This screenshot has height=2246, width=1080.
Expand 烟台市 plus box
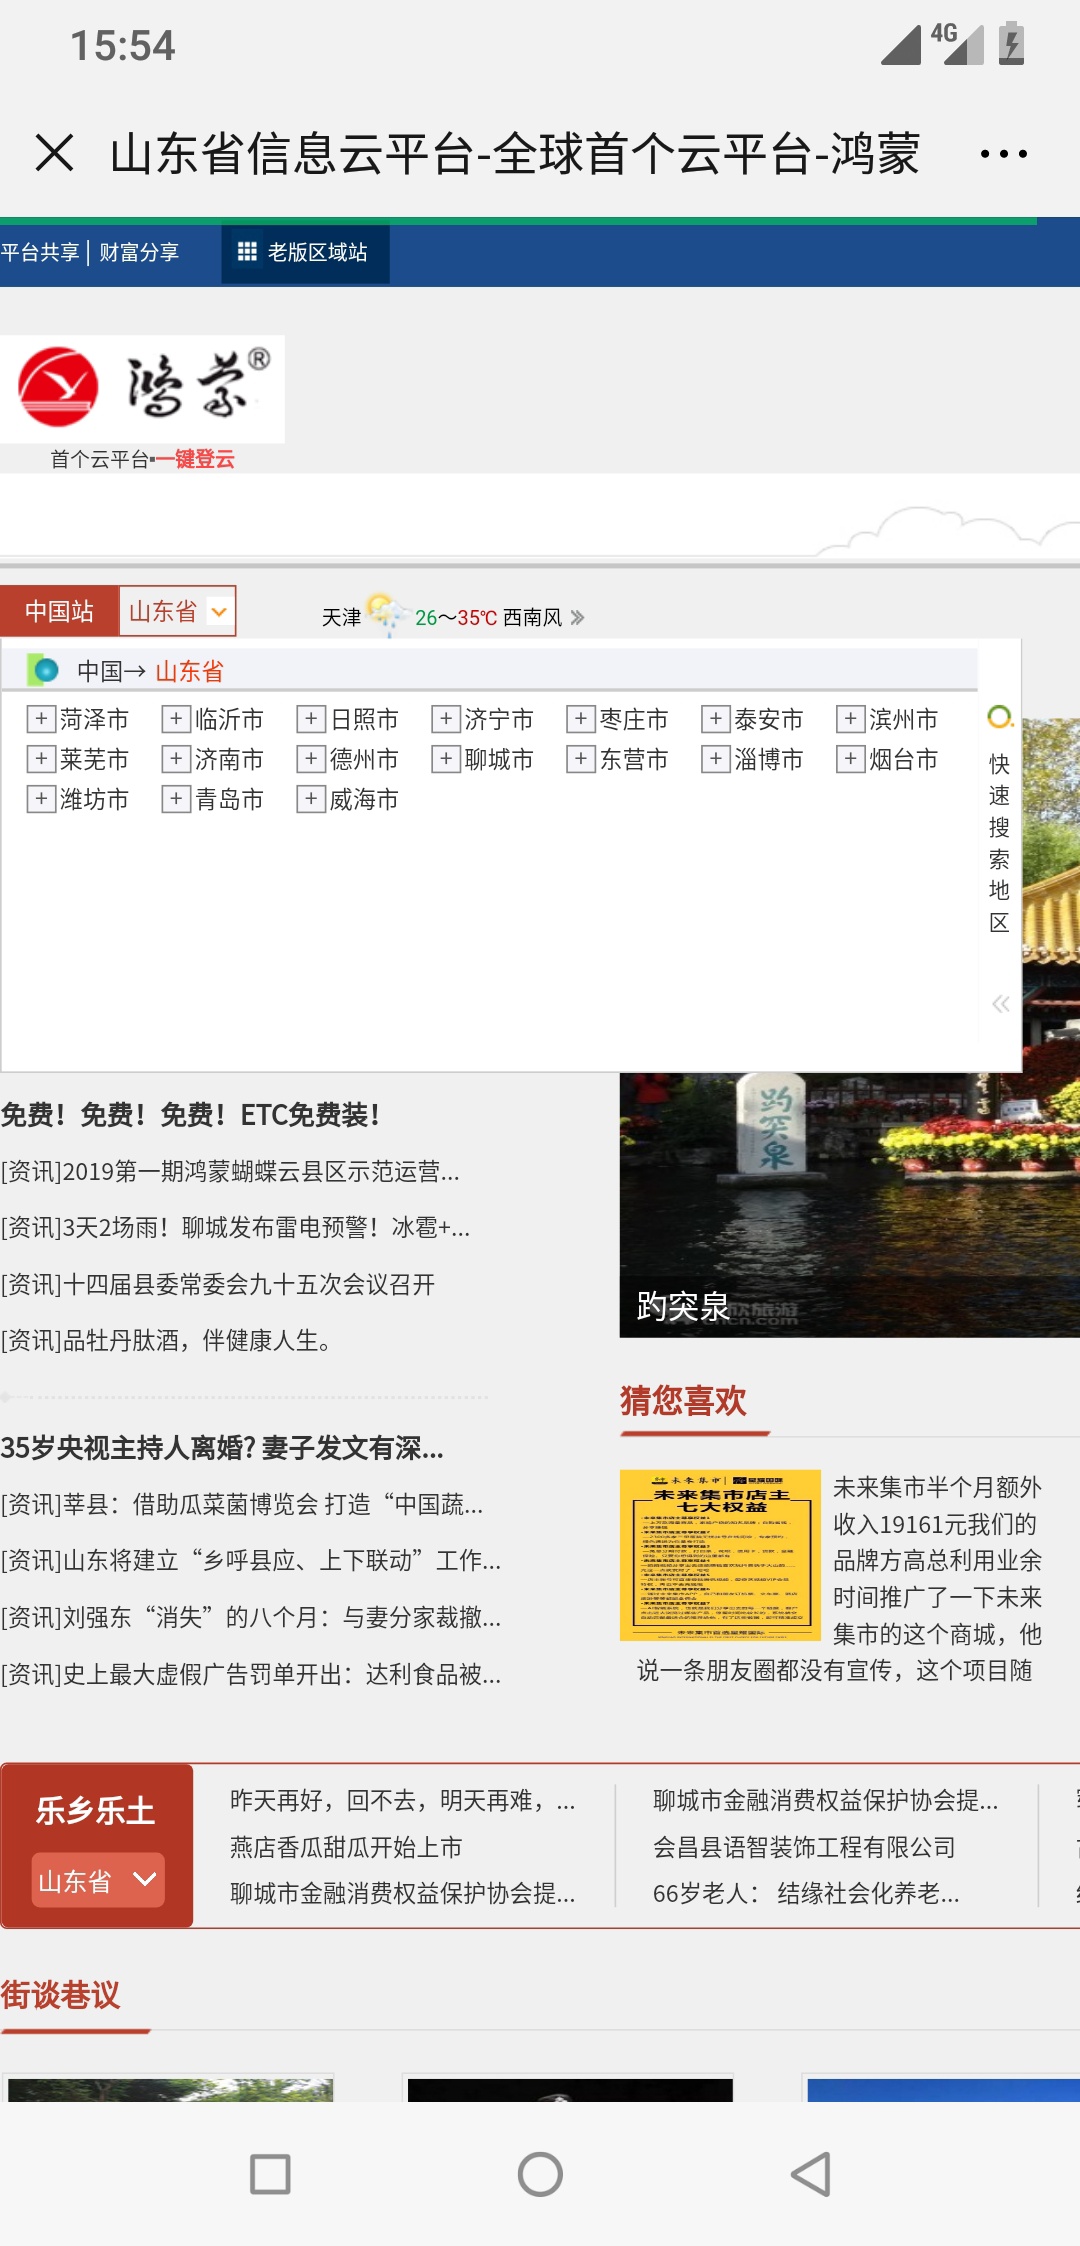pos(851,759)
